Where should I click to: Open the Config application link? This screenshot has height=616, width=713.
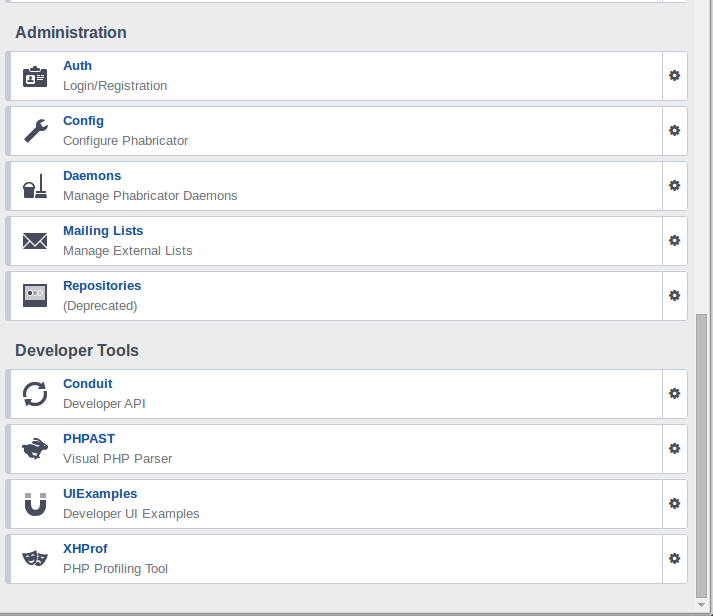point(83,121)
